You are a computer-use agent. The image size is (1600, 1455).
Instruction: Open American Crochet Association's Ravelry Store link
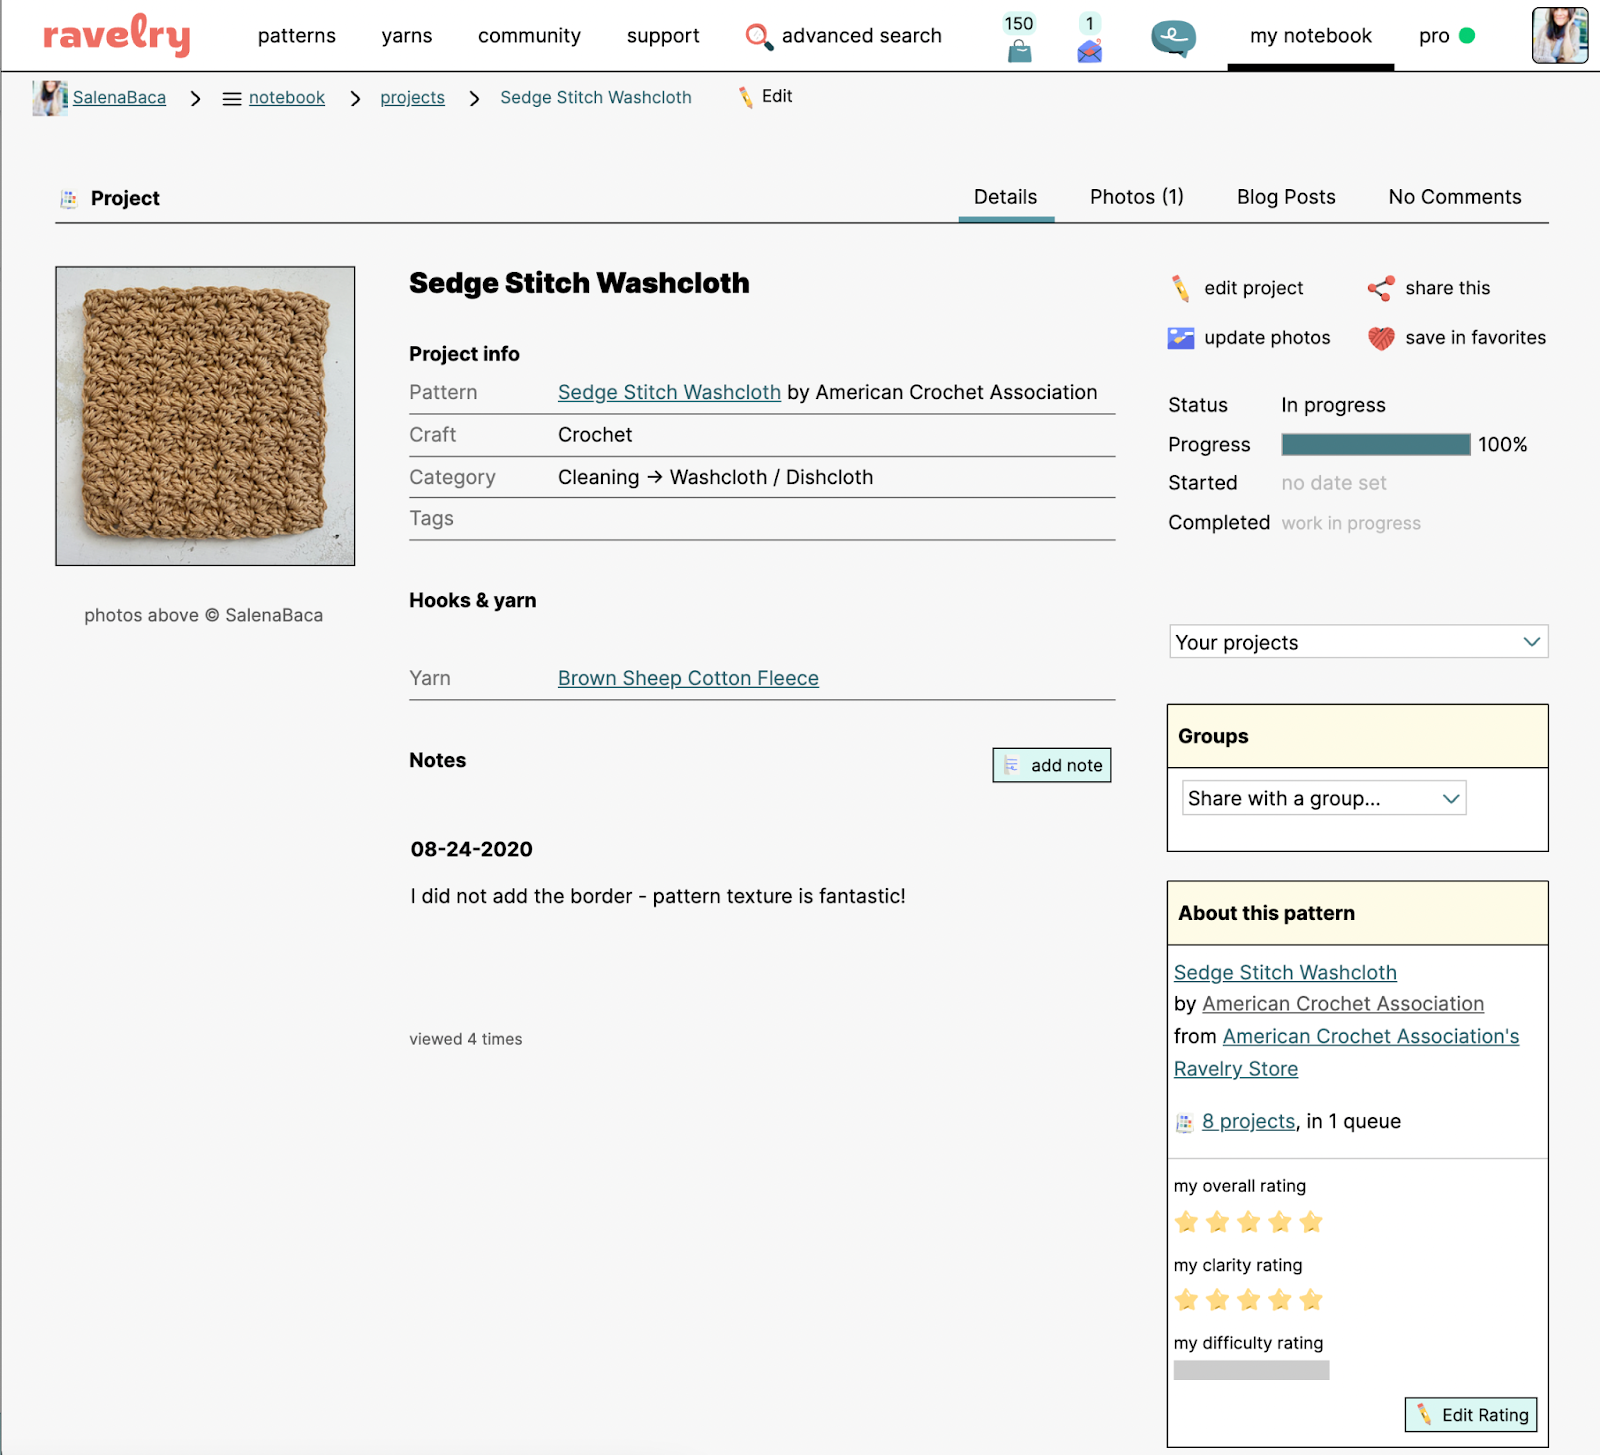point(1346,1053)
